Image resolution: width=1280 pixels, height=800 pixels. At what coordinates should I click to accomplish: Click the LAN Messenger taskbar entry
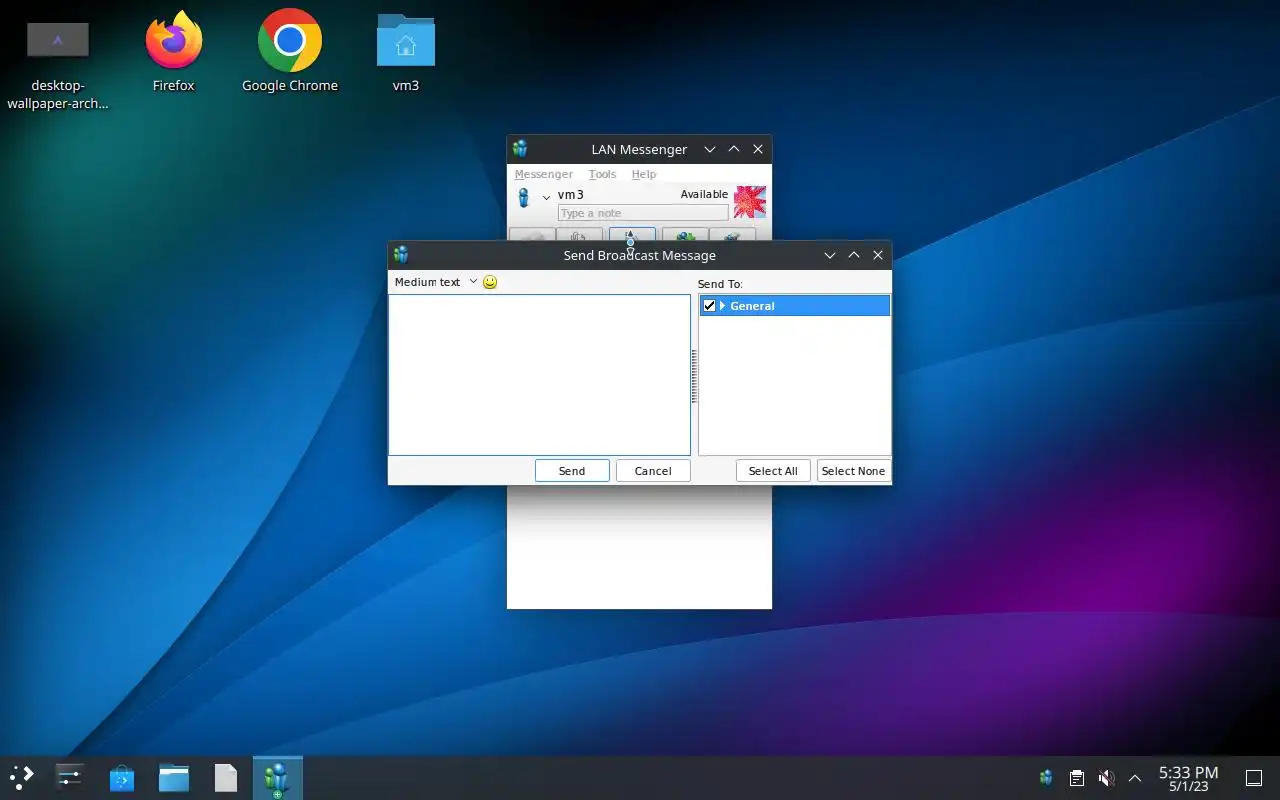pyautogui.click(x=277, y=777)
